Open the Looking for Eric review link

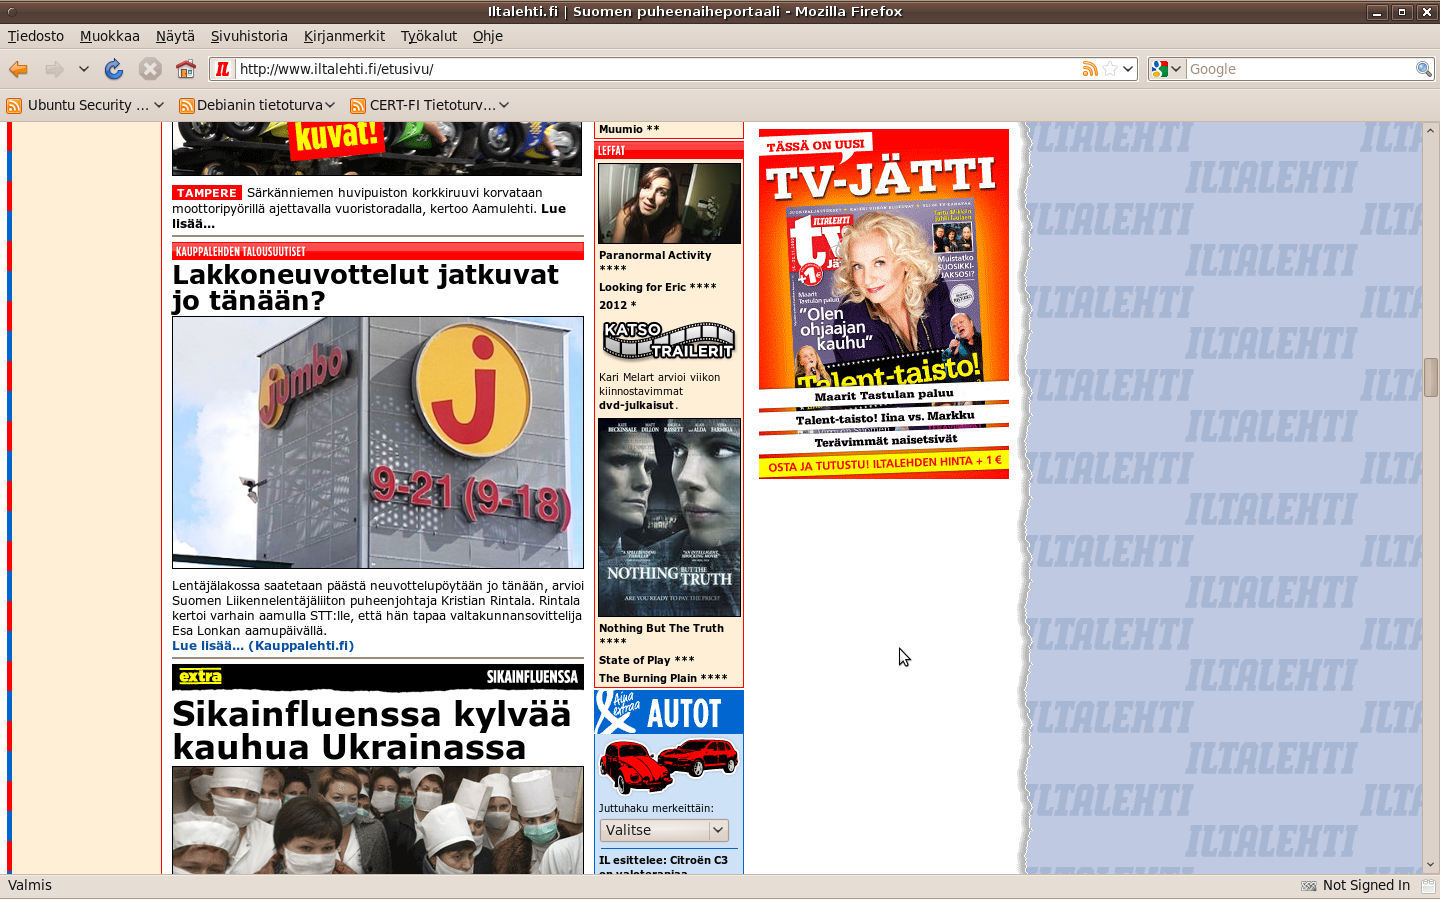[x=658, y=287]
